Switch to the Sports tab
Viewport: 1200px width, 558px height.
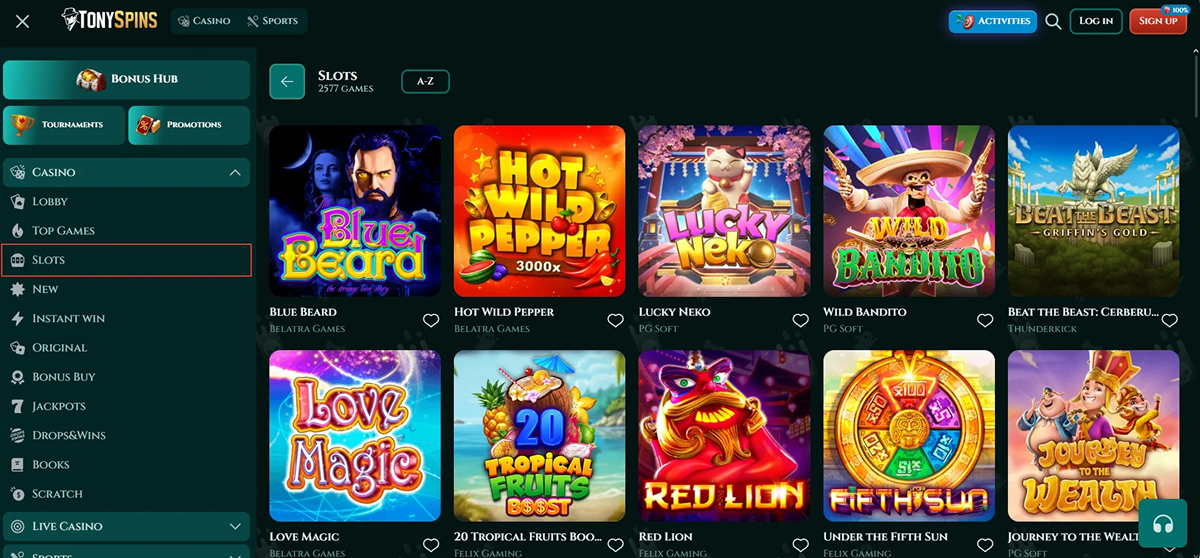pos(273,21)
